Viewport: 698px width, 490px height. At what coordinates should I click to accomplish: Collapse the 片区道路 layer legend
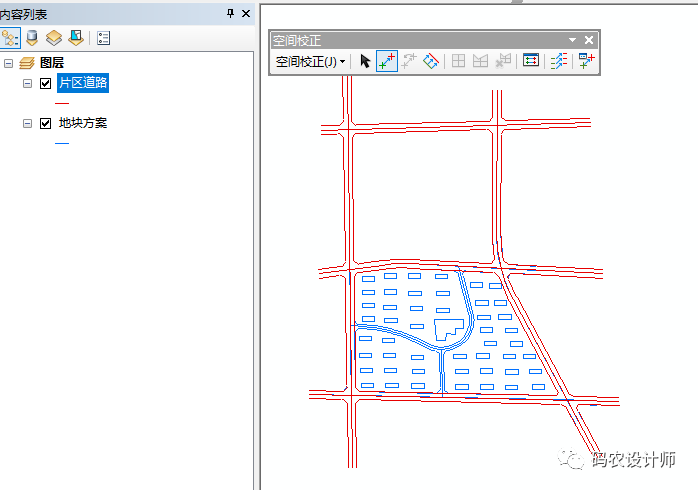click(27, 84)
